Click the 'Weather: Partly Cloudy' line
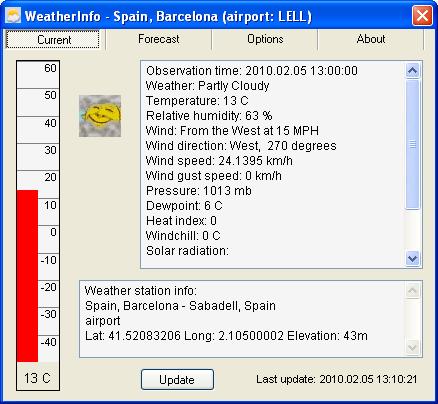 click(207, 86)
